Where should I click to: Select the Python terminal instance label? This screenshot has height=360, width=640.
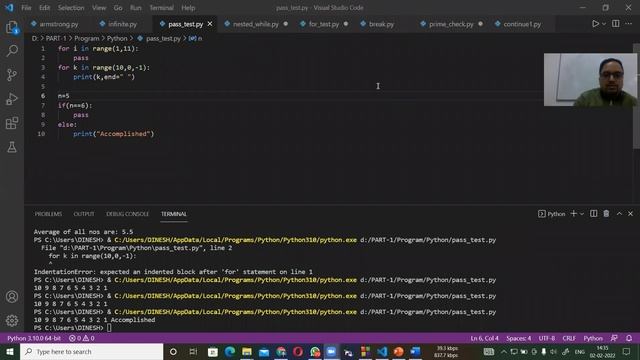[x=551, y=214]
